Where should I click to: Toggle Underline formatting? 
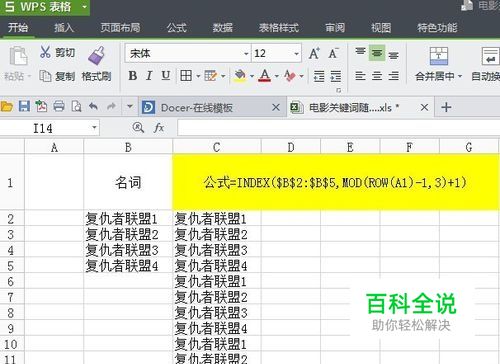point(166,76)
